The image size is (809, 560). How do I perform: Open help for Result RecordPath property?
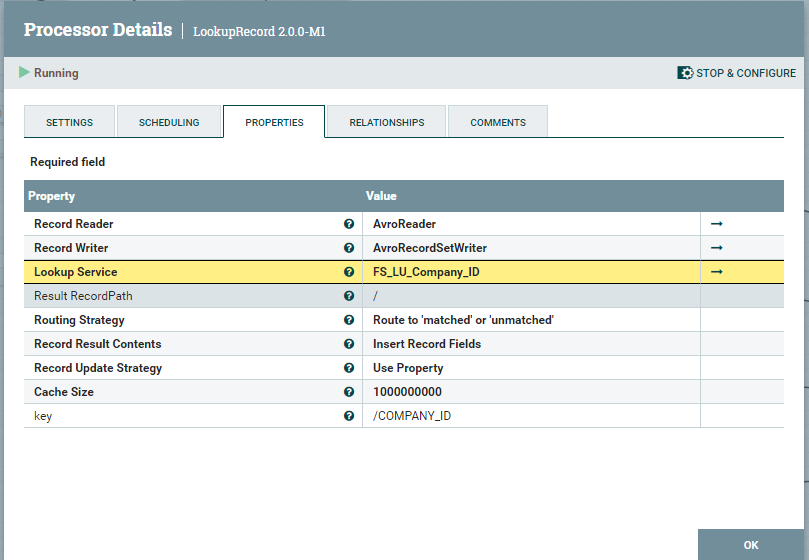point(349,296)
